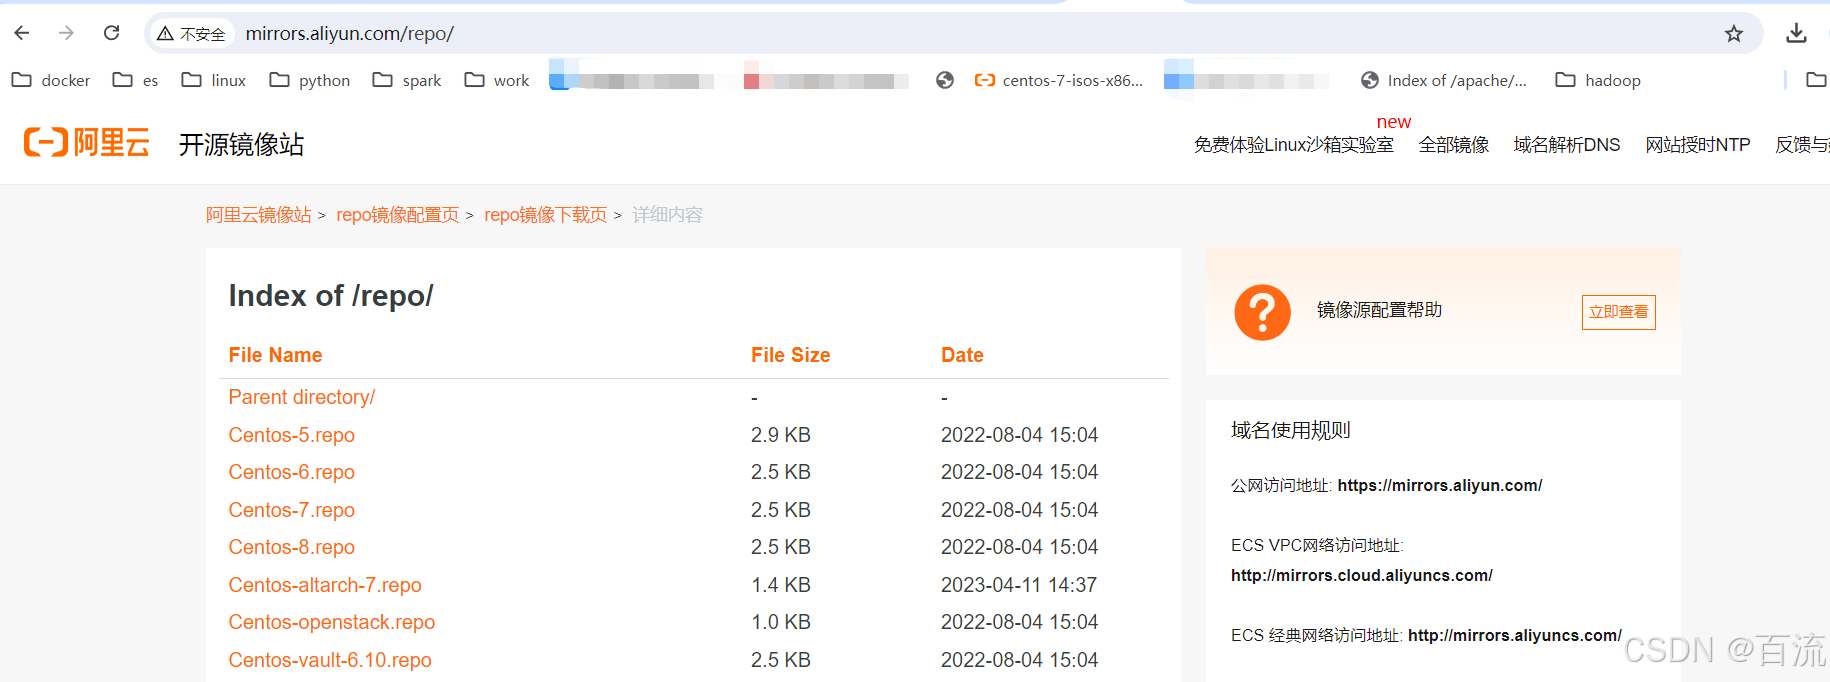
Task: Click 1.0 KB size of Centos-openstack.repo
Action: (x=780, y=622)
